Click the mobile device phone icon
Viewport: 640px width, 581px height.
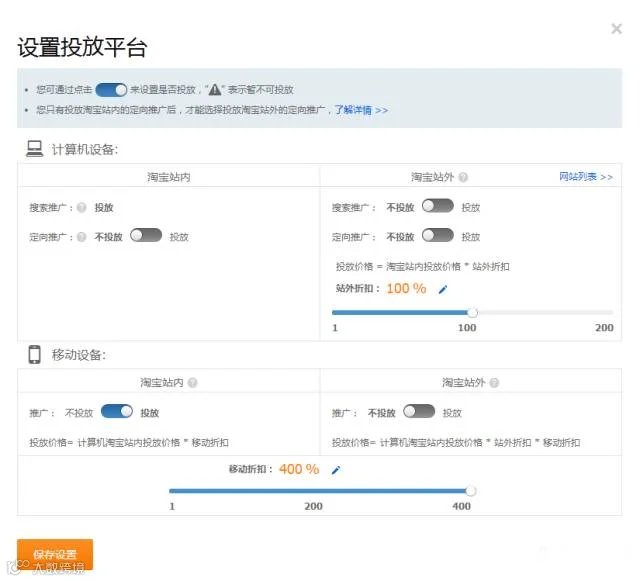pyautogui.click(x=34, y=354)
